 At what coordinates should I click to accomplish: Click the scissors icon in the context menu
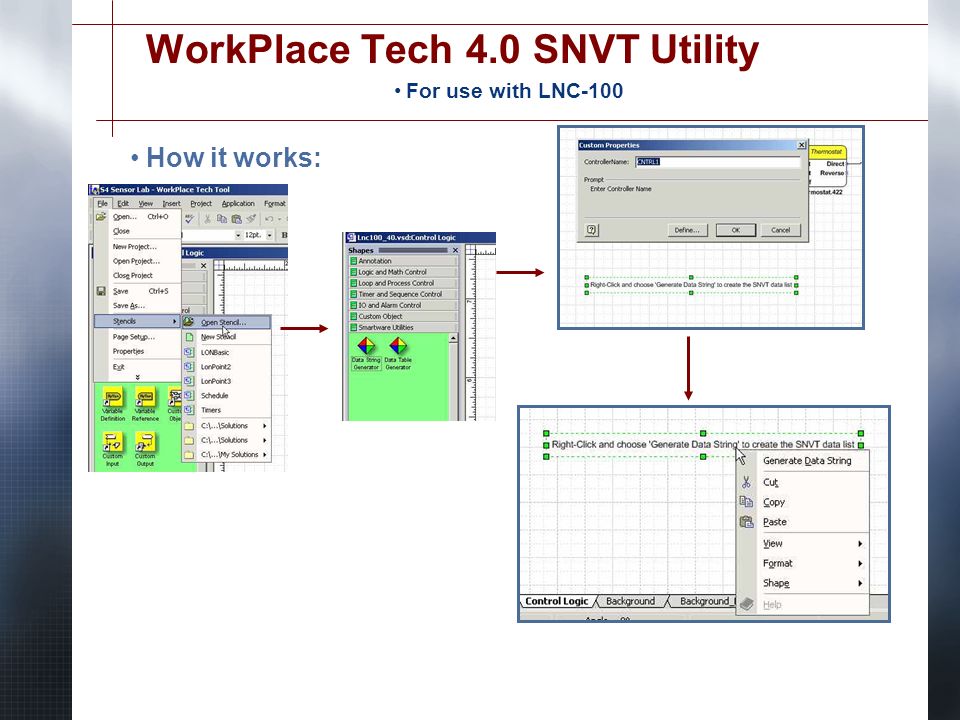[x=746, y=482]
